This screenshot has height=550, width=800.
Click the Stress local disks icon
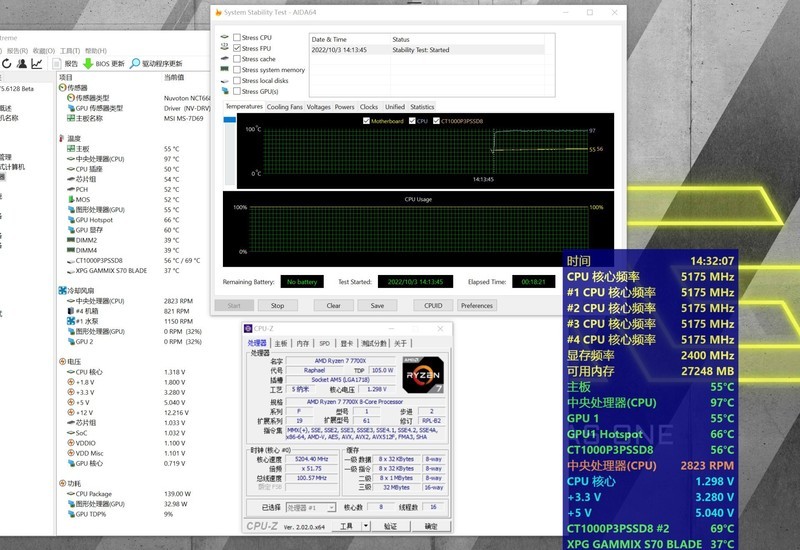coord(224,81)
